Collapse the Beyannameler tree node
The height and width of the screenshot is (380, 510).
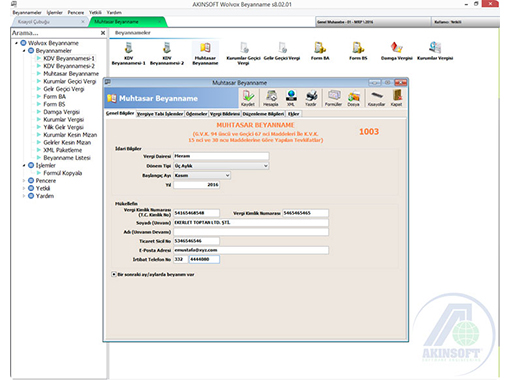[24, 51]
